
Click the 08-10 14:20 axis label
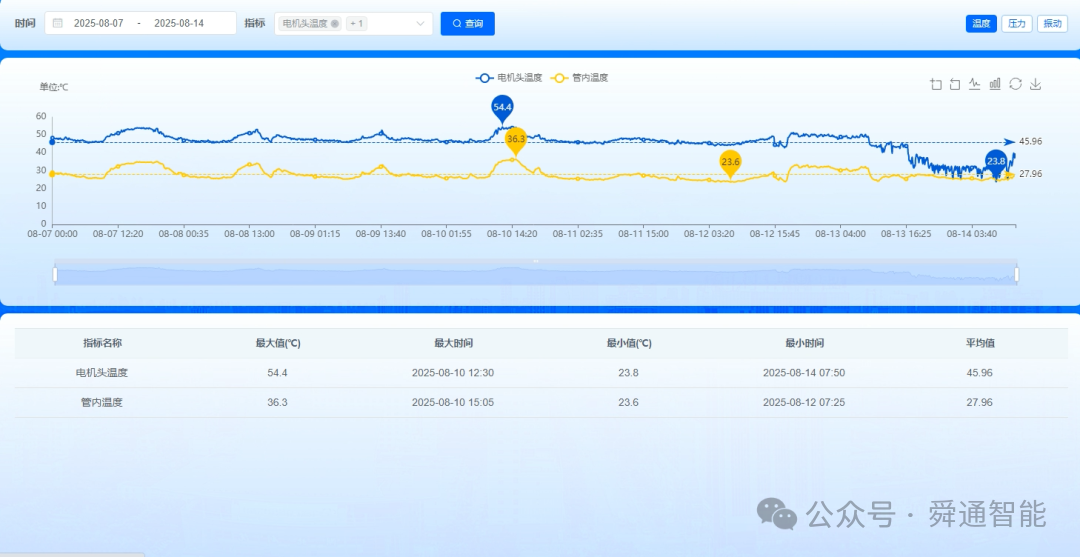(512, 234)
